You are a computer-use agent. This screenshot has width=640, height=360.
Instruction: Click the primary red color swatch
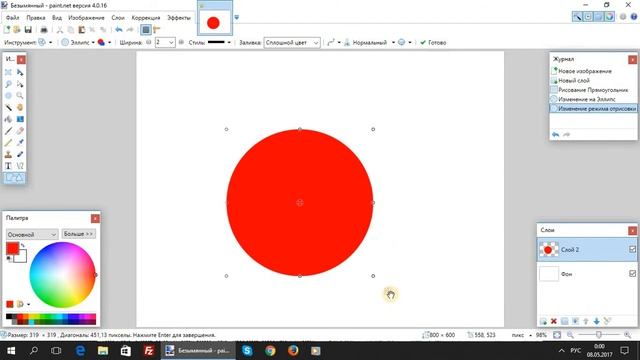tap(12, 248)
